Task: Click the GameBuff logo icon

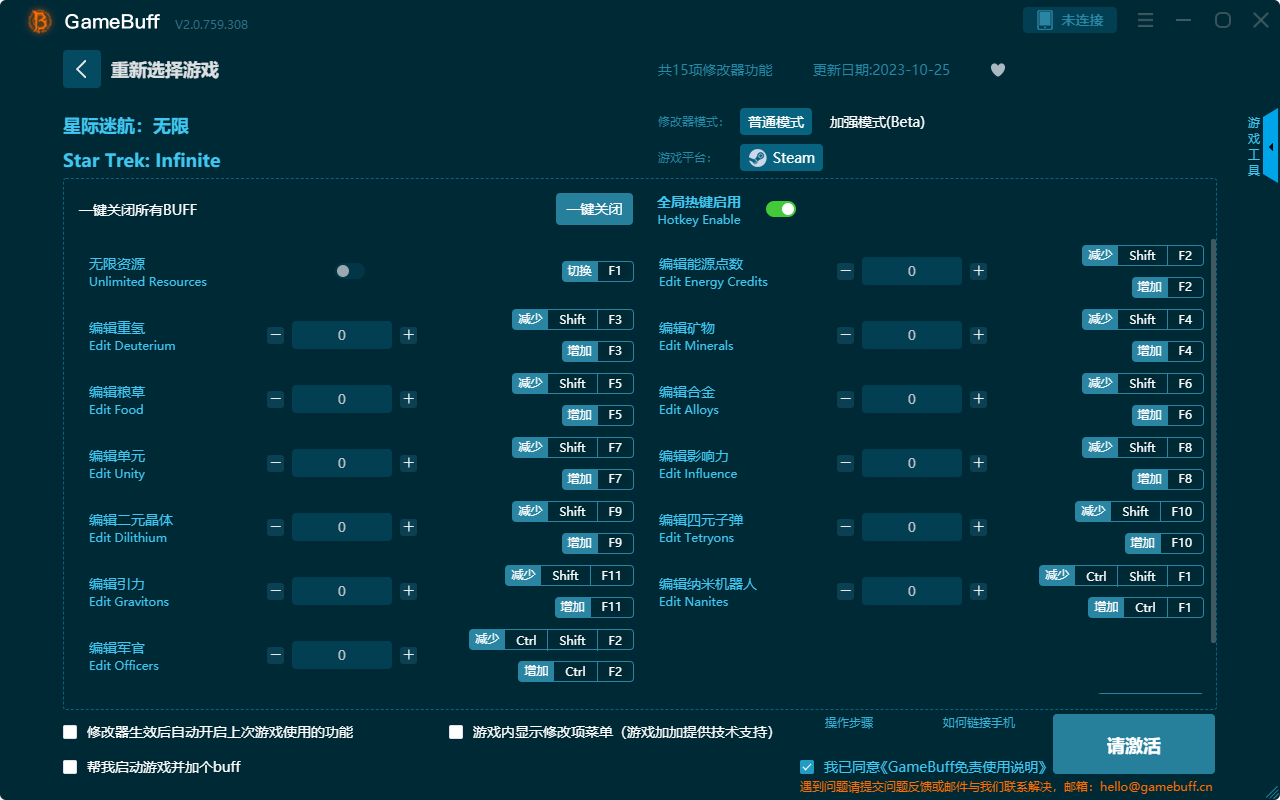Action: pyautogui.click(x=40, y=21)
